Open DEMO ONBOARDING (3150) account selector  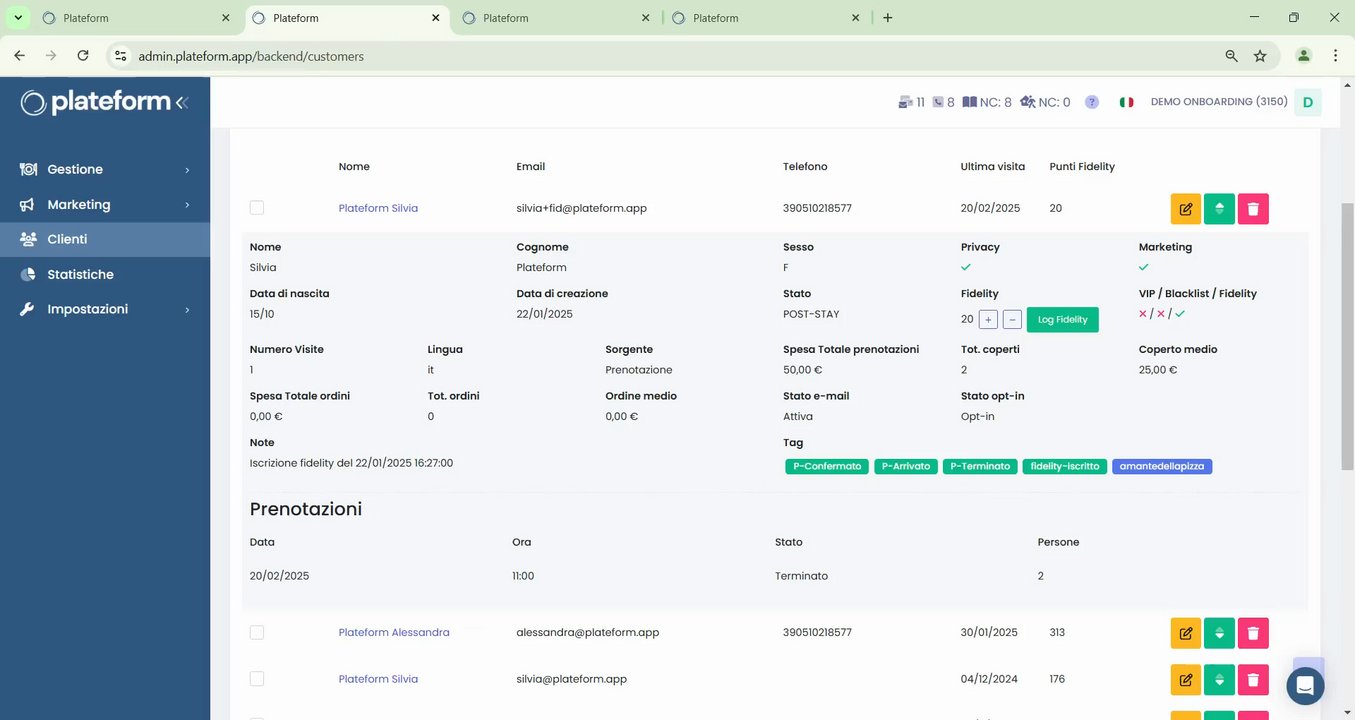click(1219, 102)
